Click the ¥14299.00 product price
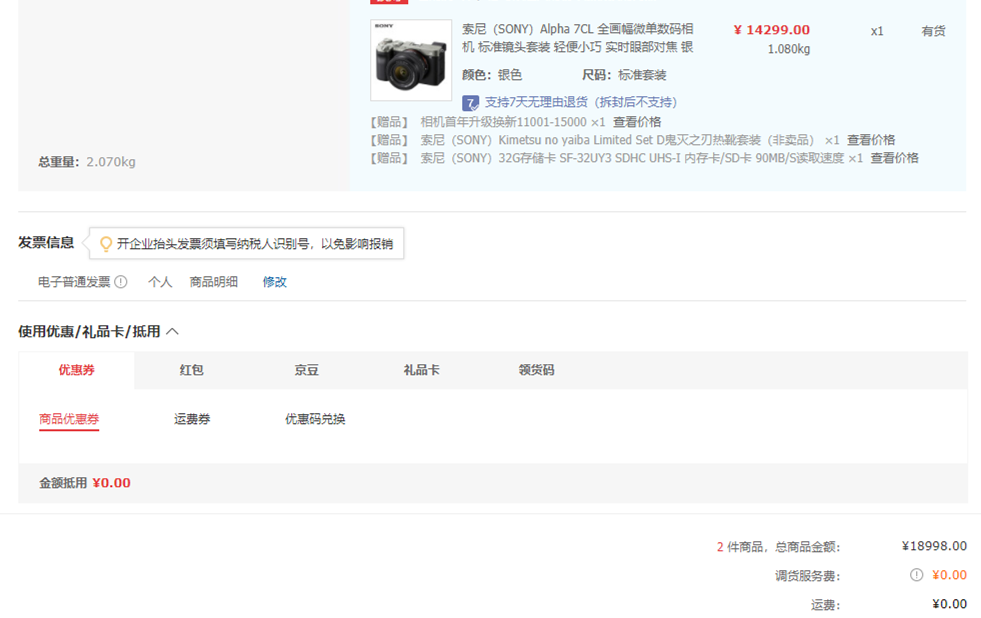The image size is (981, 618). pos(771,30)
